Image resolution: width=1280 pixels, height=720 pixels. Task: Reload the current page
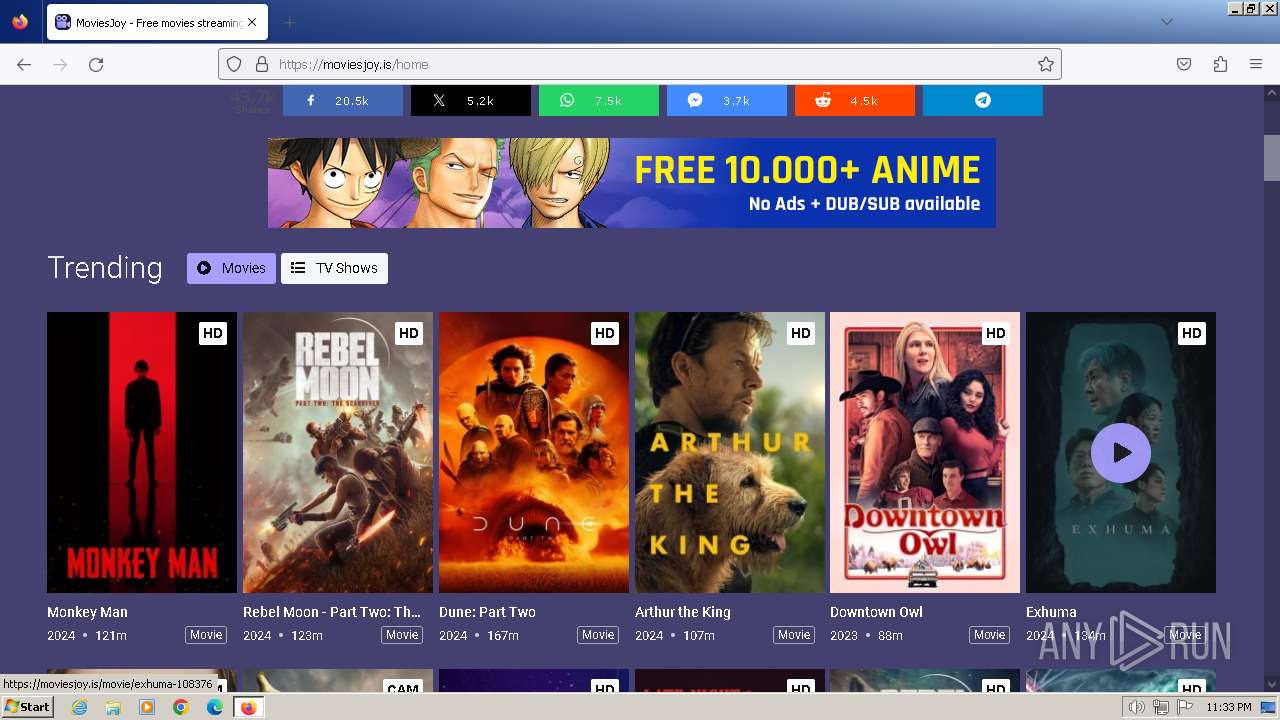click(96, 64)
